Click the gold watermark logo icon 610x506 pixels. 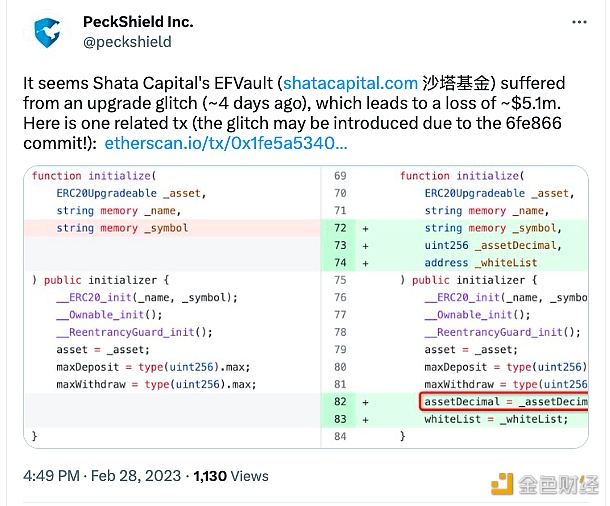[x=502, y=484]
